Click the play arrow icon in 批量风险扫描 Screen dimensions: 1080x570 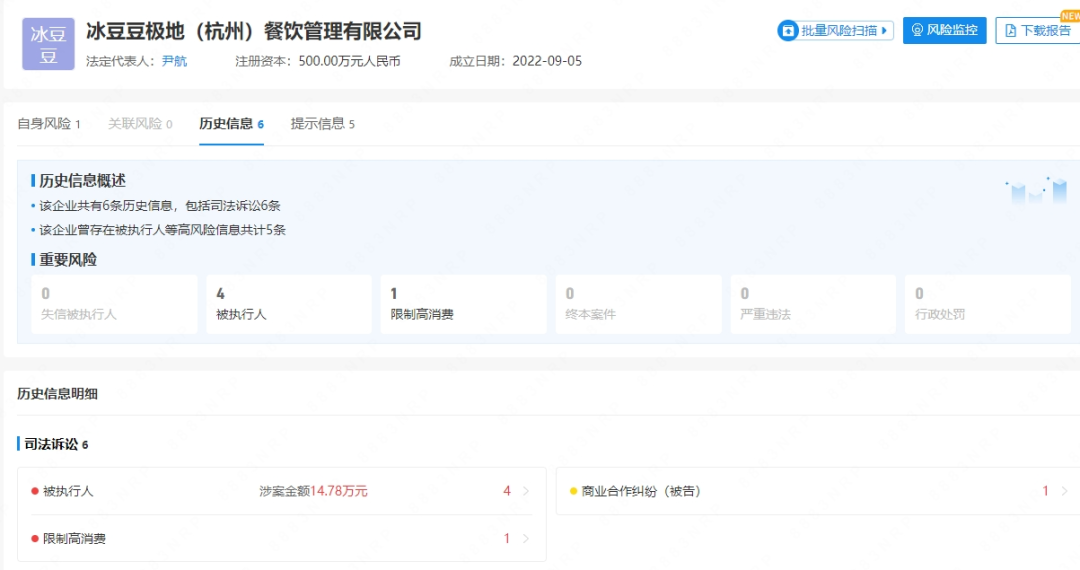click(884, 30)
